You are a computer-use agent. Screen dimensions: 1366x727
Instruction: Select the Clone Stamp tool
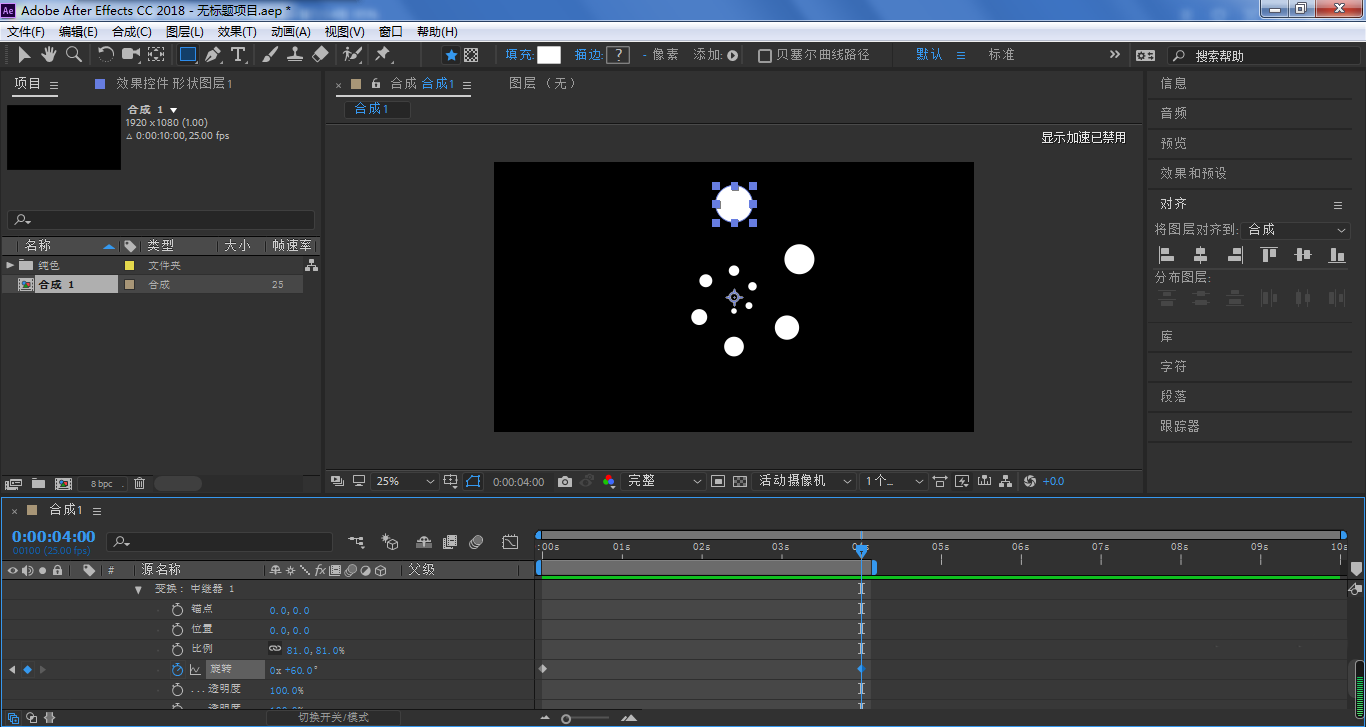coord(295,55)
